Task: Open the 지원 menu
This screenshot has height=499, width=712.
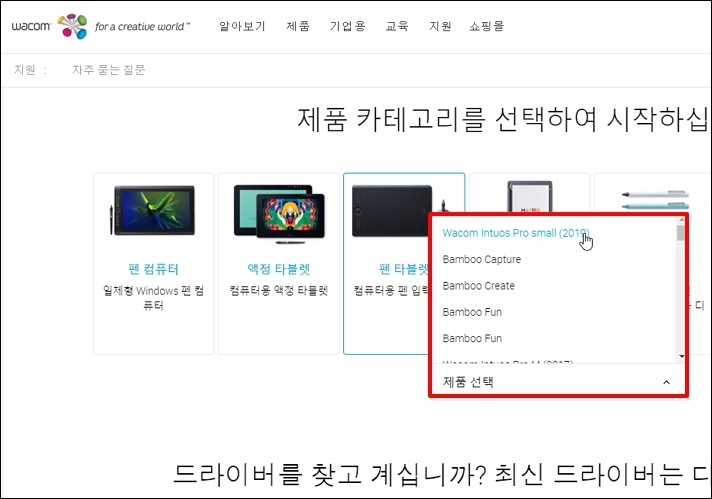Action: pyautogui.click(x=440, y=26)
